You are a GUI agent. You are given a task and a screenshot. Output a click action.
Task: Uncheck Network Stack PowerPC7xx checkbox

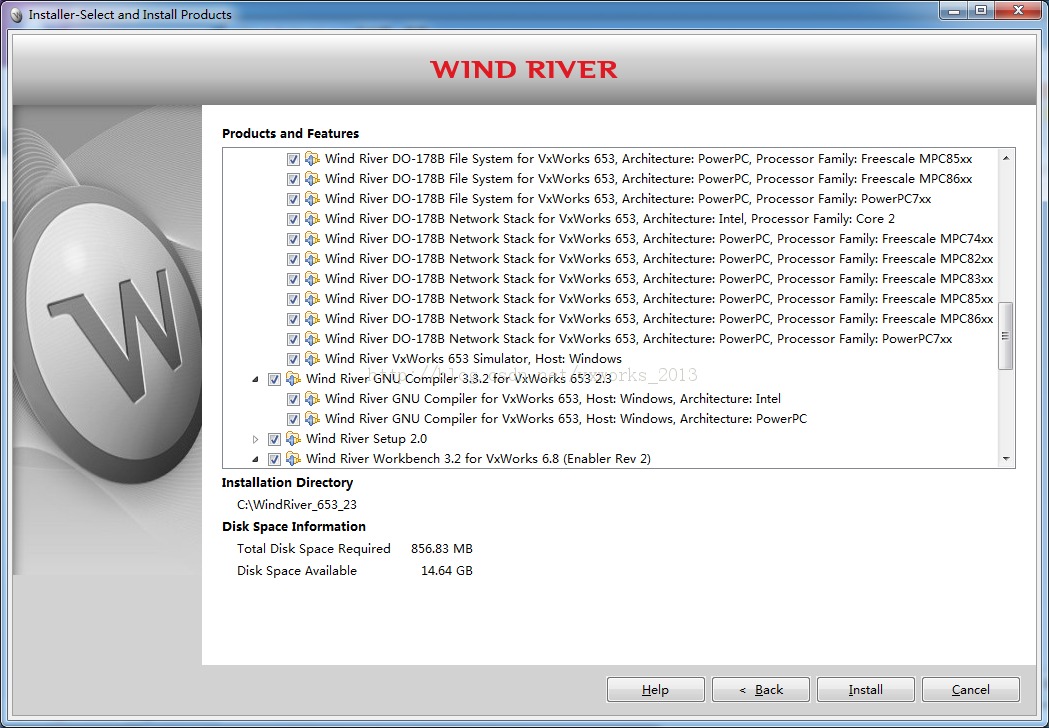293,339
